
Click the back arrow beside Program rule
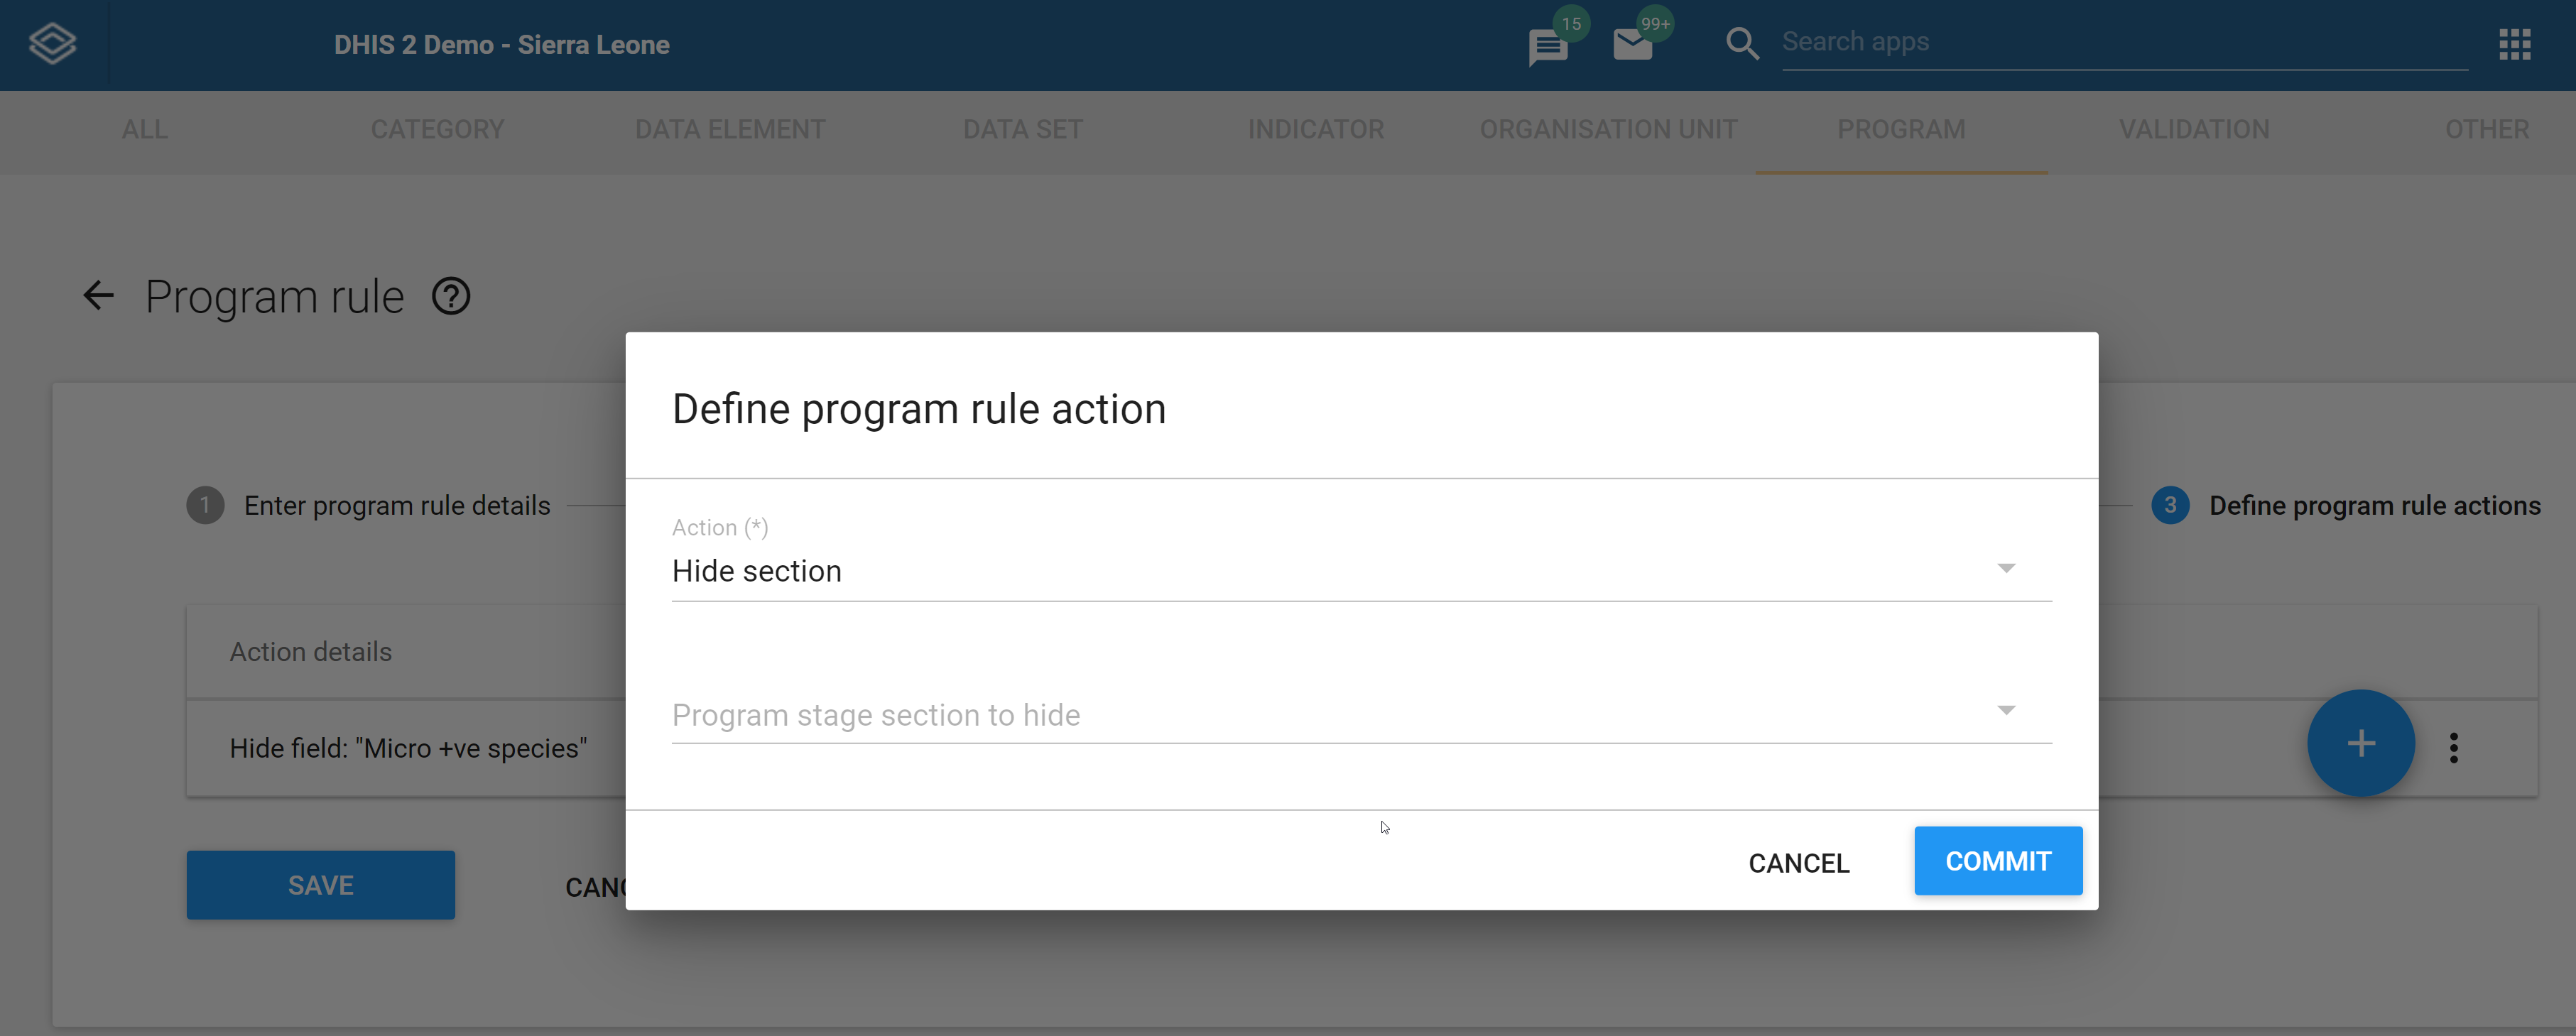coord(98,295)
